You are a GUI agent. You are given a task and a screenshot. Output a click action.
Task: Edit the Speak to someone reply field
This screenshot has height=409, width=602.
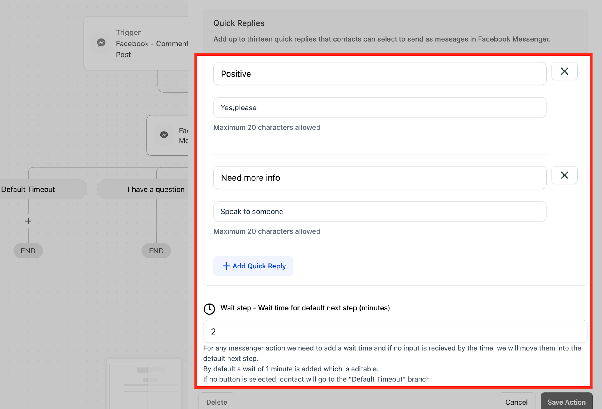(380, 212)
